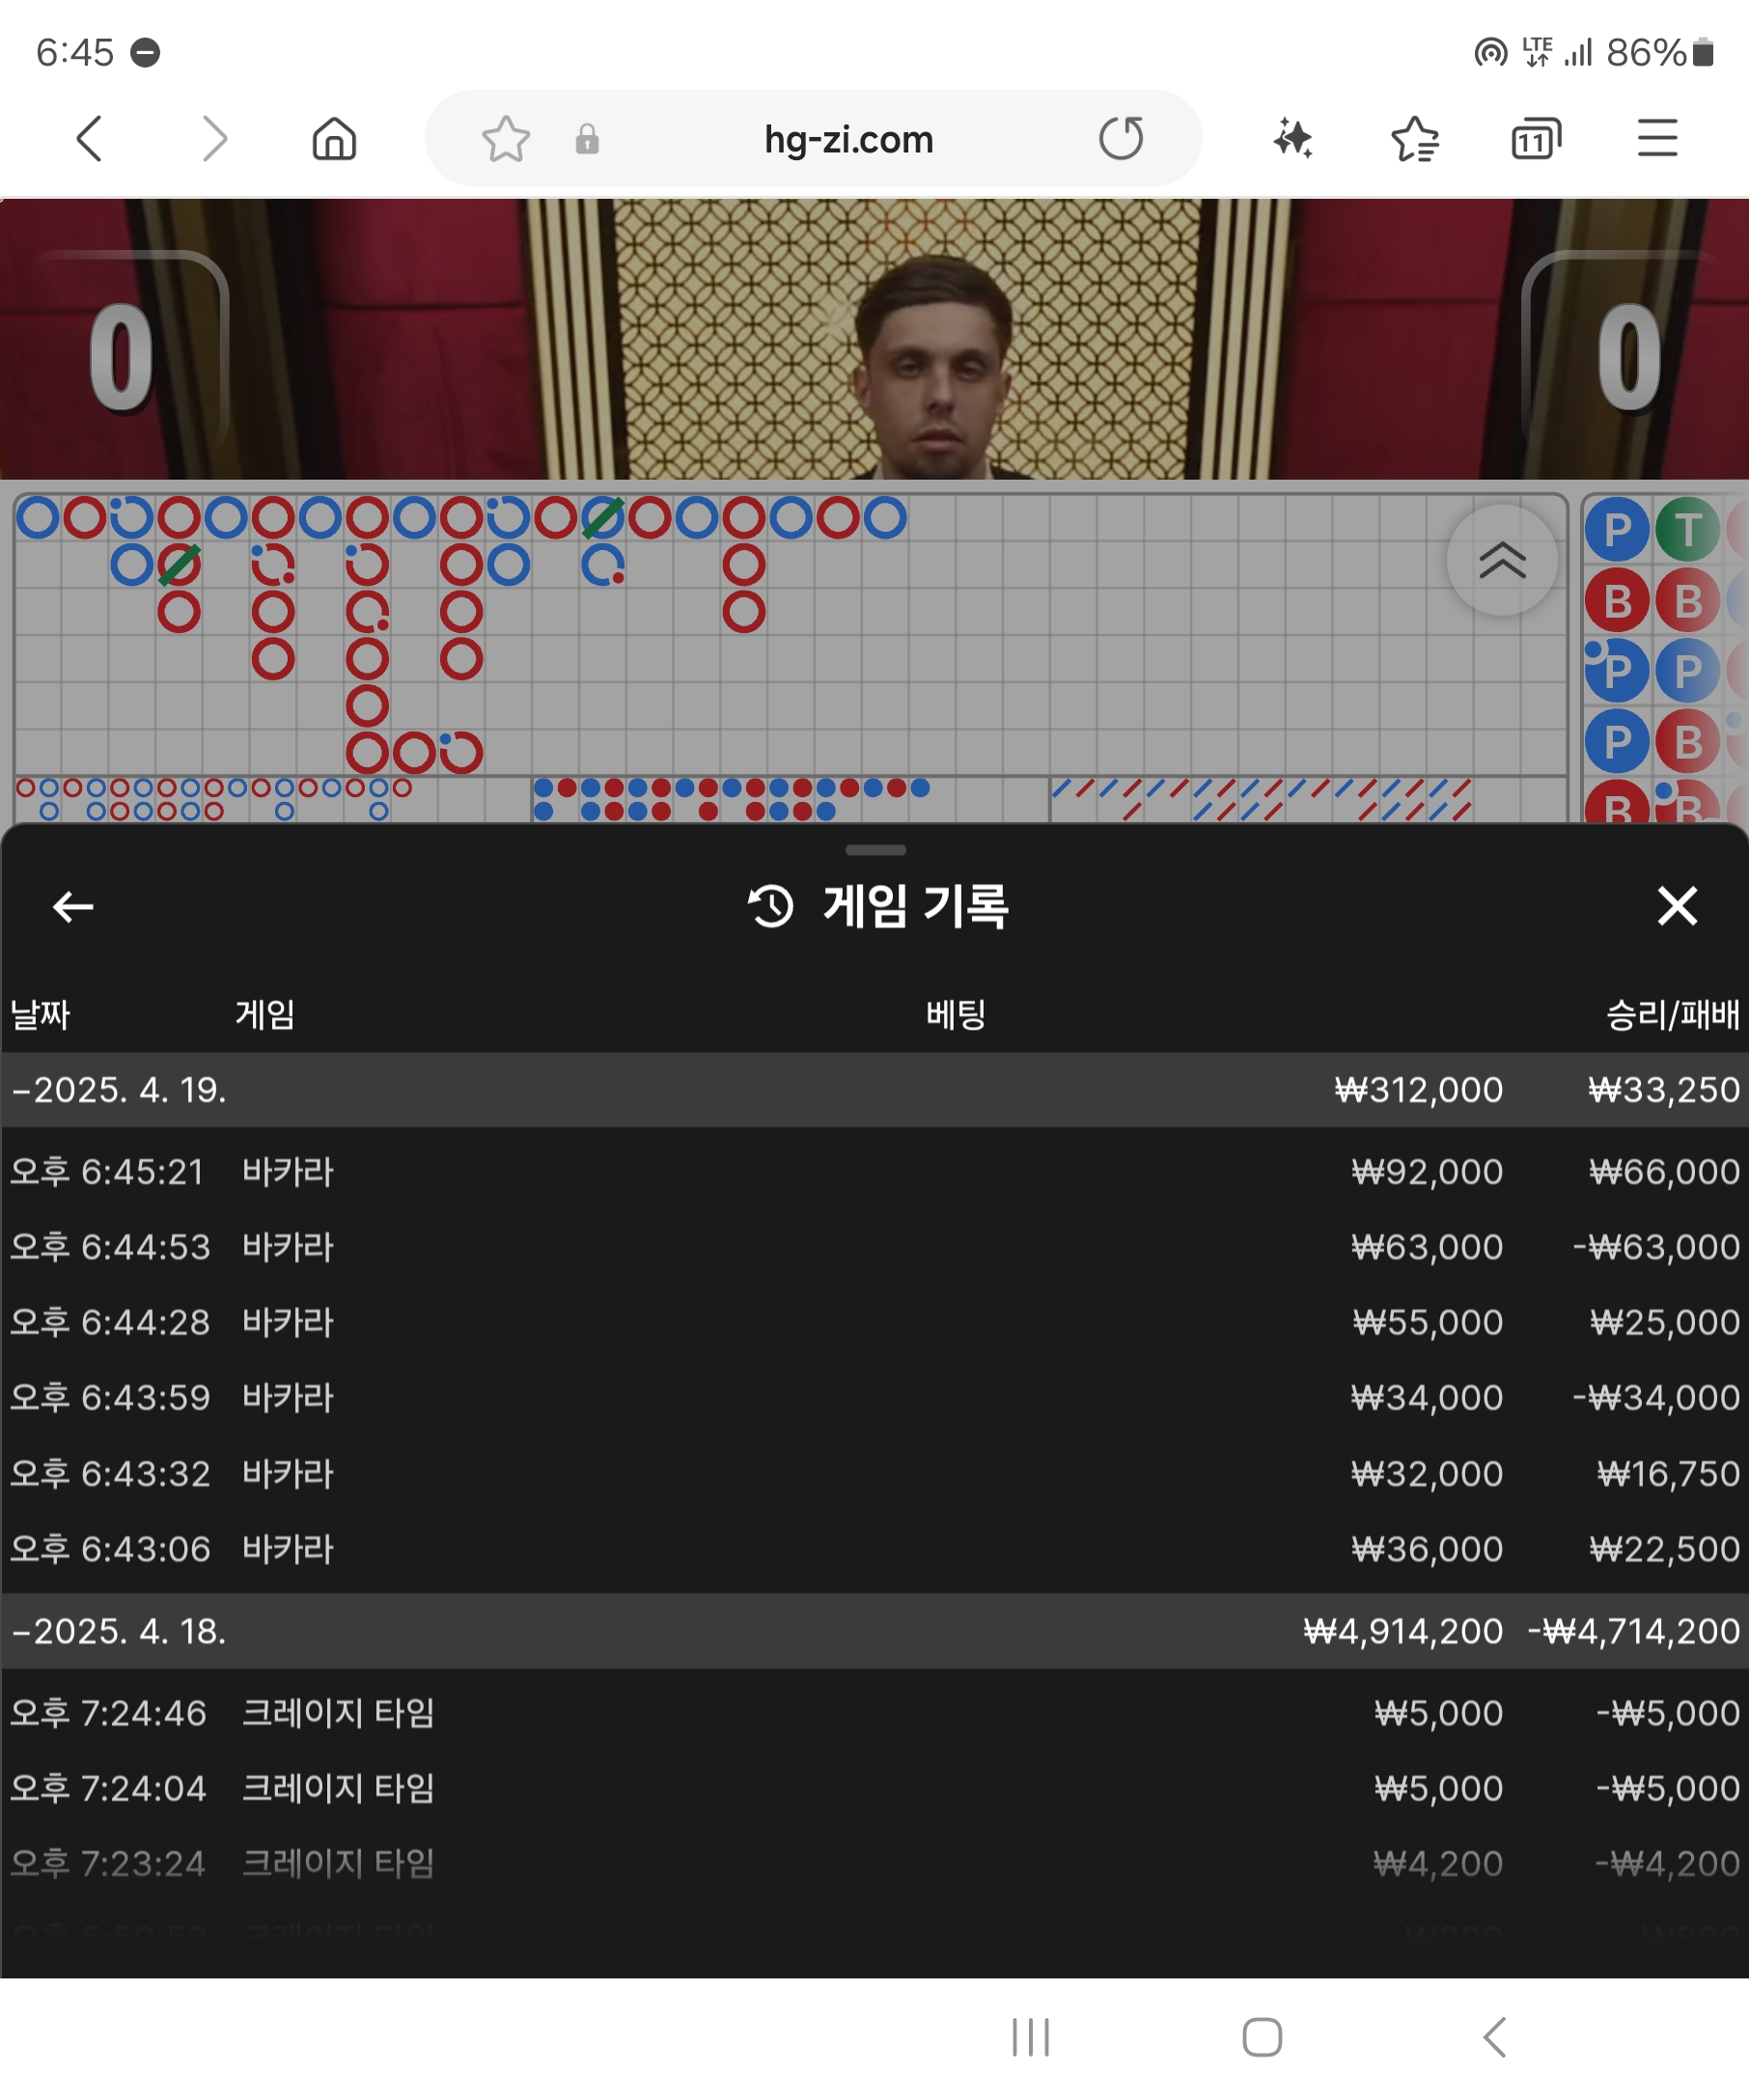This screenshot has width=1749, height=2100.
Task: Collapse the 2025. 4. 18. date group
Action: pos(120,1631)
